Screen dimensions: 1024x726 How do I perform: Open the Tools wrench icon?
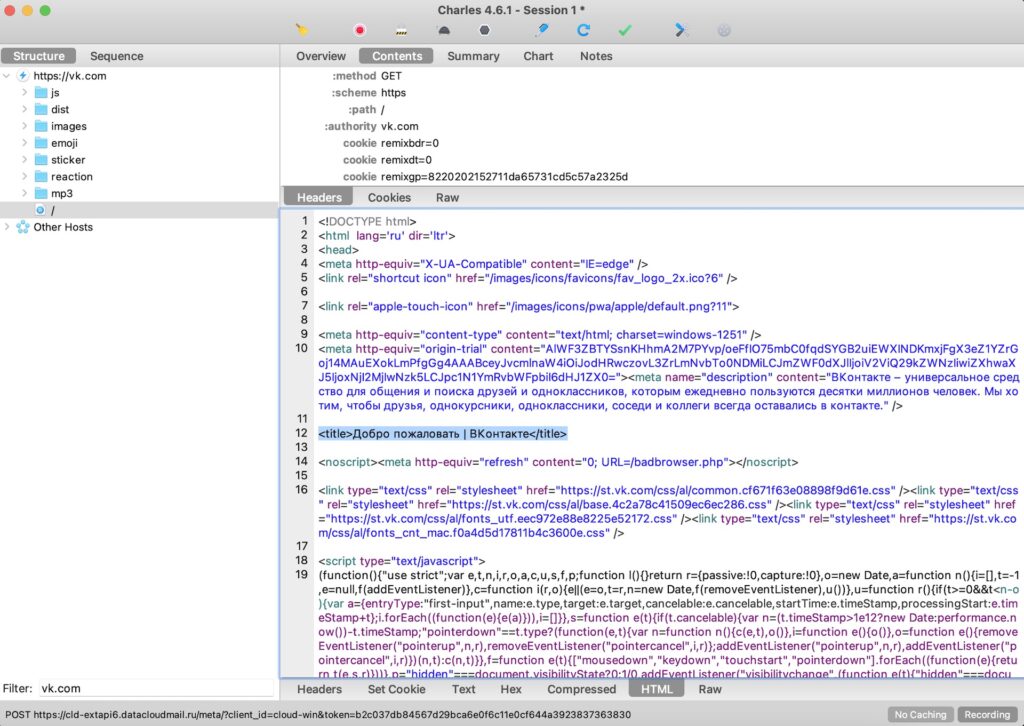(682, 30)
